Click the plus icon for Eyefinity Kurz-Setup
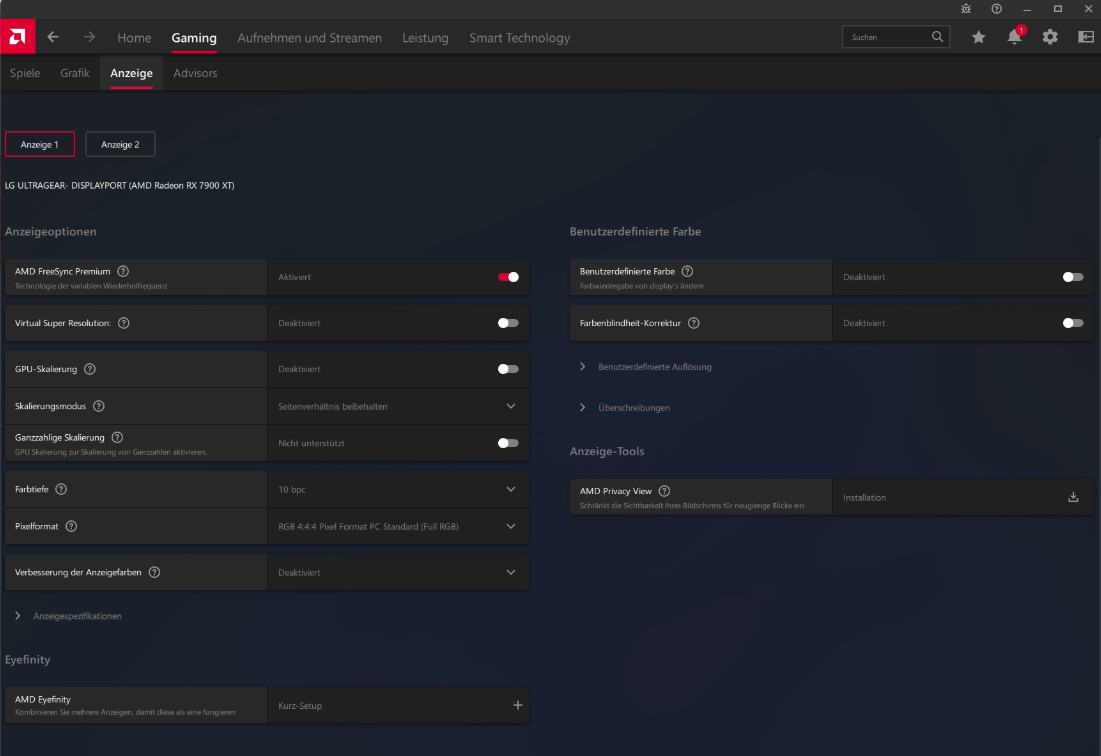 (x=517, y=705)
